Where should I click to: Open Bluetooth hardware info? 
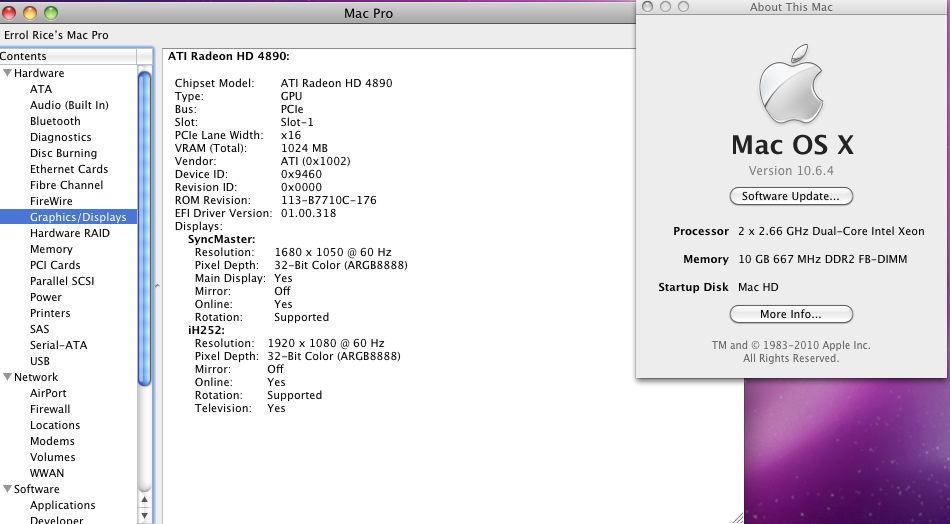(55, 121)
